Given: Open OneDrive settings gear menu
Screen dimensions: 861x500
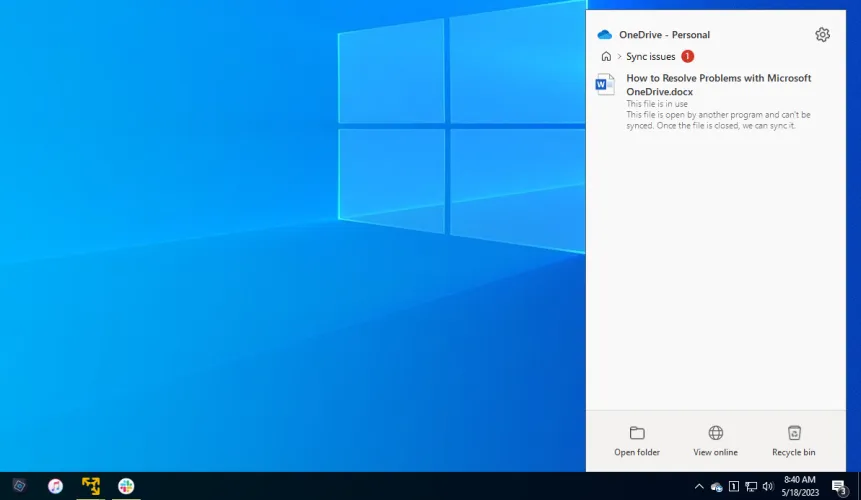Looking at the screenshot, I should click(822, 35).
